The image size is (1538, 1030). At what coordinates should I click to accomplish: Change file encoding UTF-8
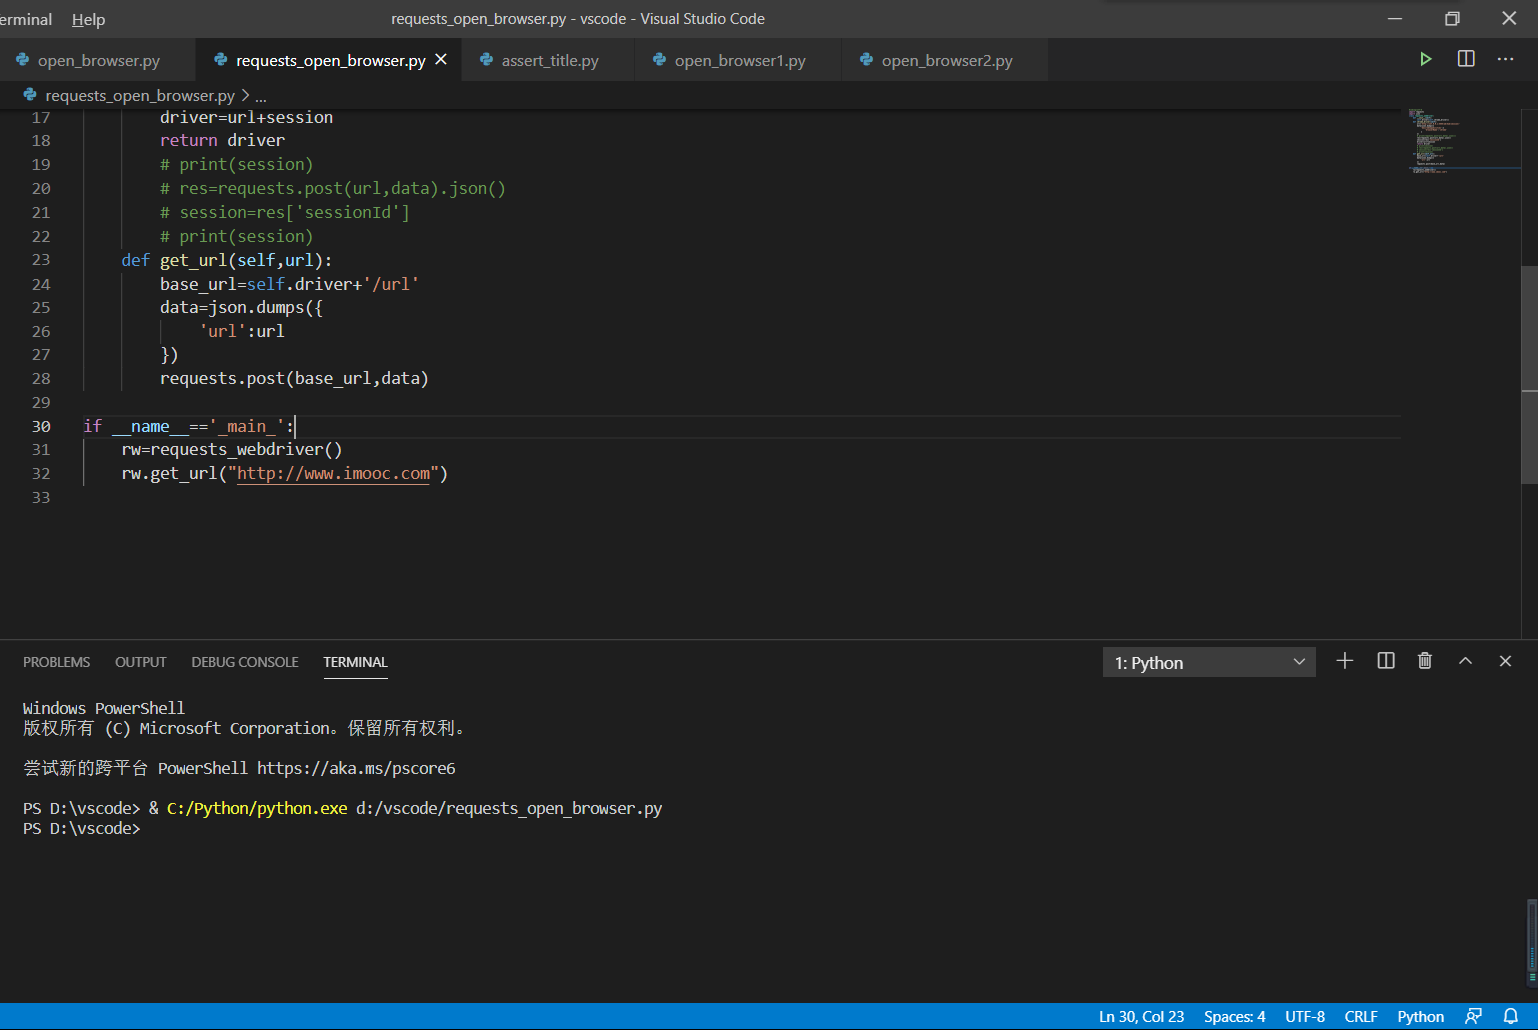1305,1016
